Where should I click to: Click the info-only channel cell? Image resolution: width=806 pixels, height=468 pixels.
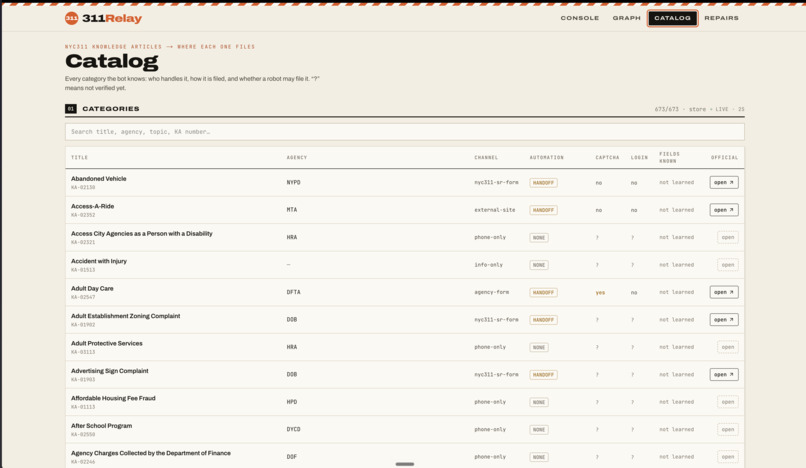(488, 265)
